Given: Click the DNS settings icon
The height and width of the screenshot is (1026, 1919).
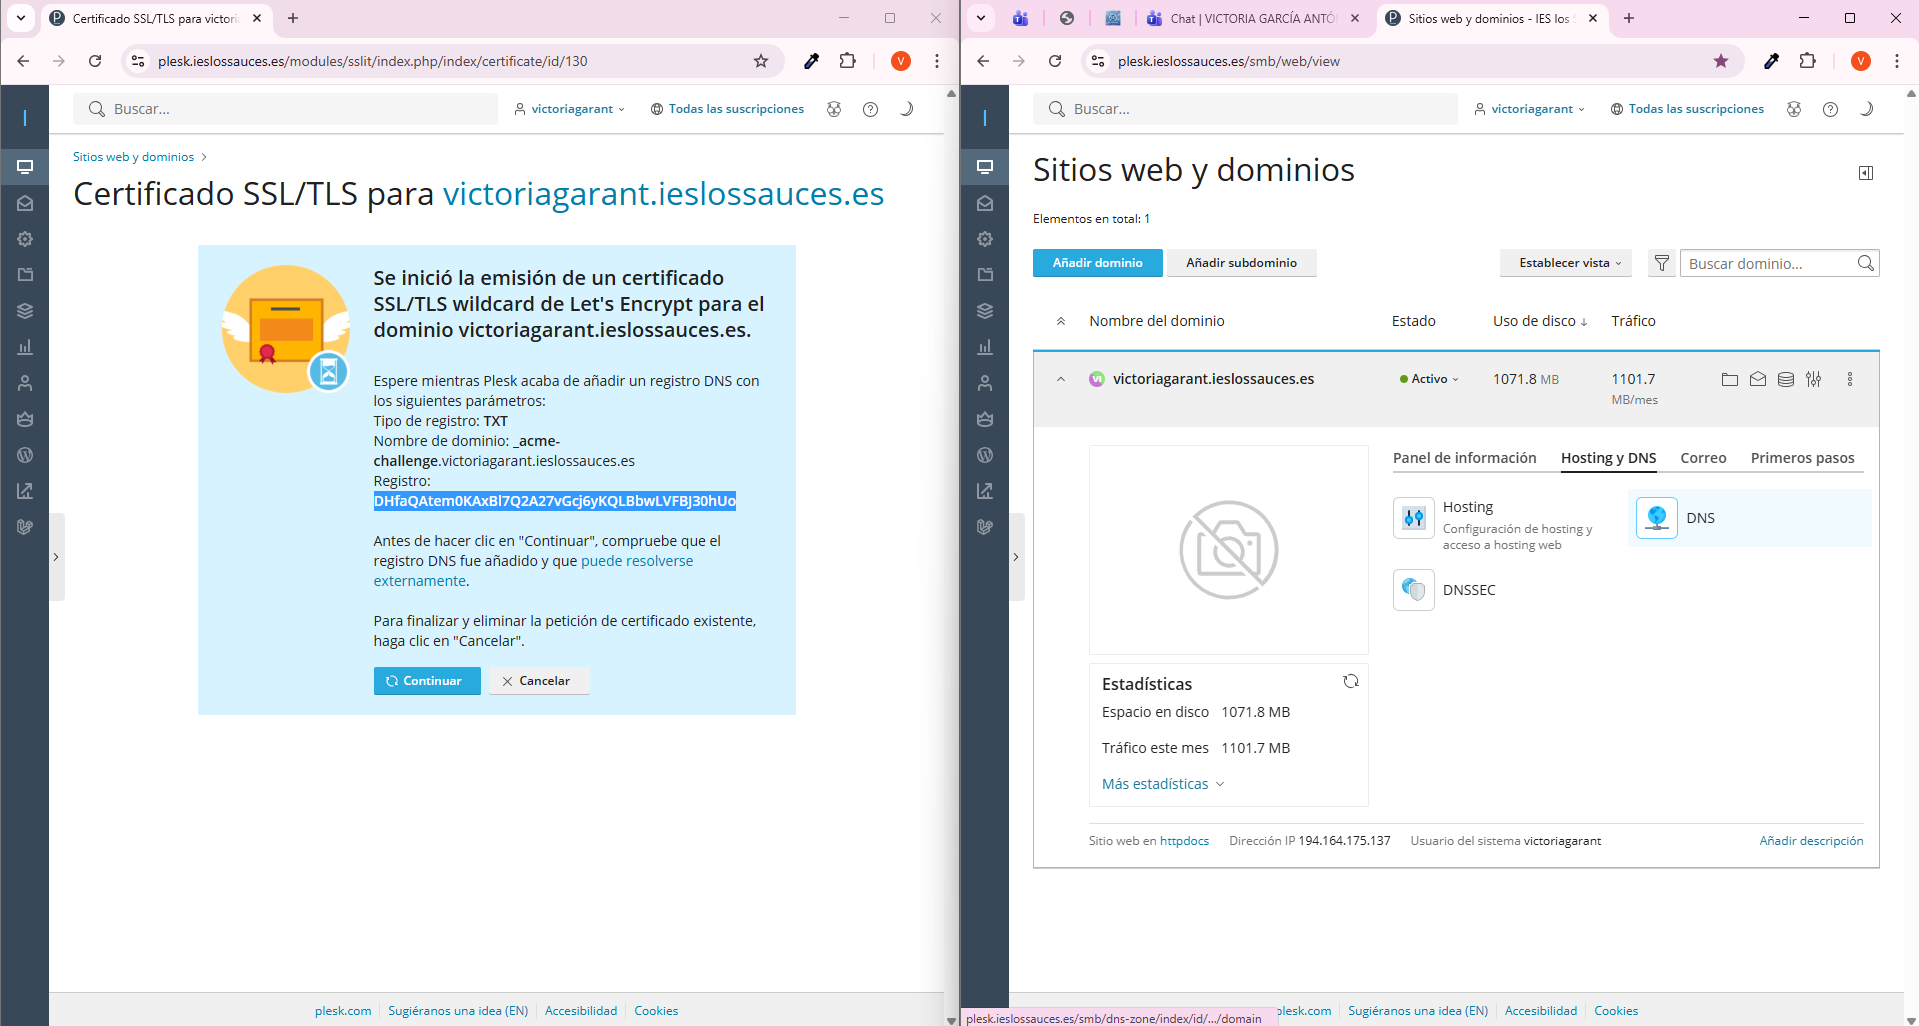Looking at the screenshot, I should coord(1656,518).
